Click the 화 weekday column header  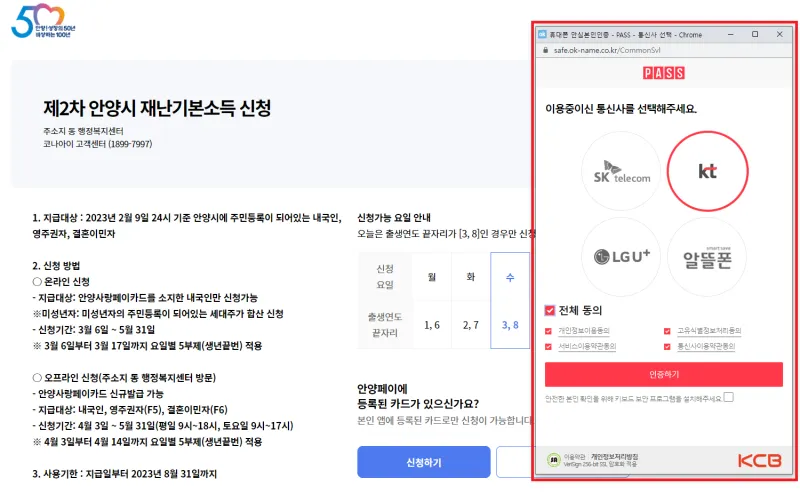[470, 277]
